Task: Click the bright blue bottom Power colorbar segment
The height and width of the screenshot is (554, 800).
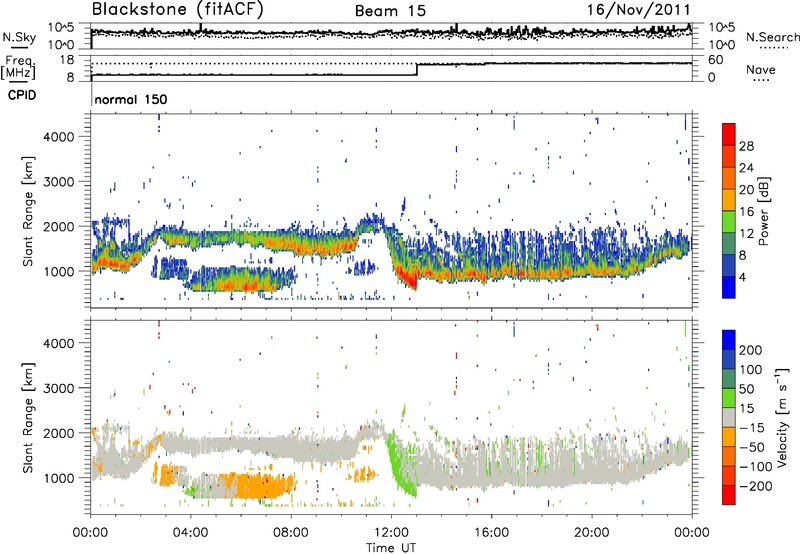Action: (x=729, y=287)
